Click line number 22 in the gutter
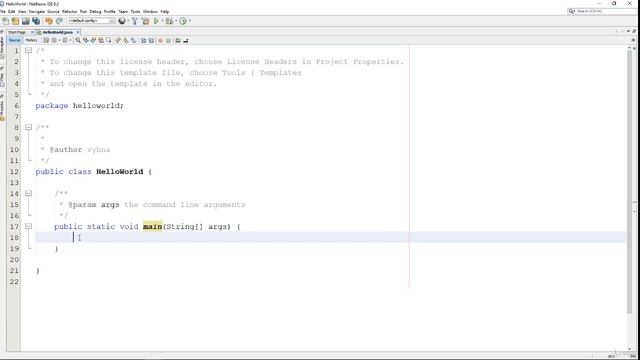640x360 pixels. pyautogui.click(x=14, y=282)
